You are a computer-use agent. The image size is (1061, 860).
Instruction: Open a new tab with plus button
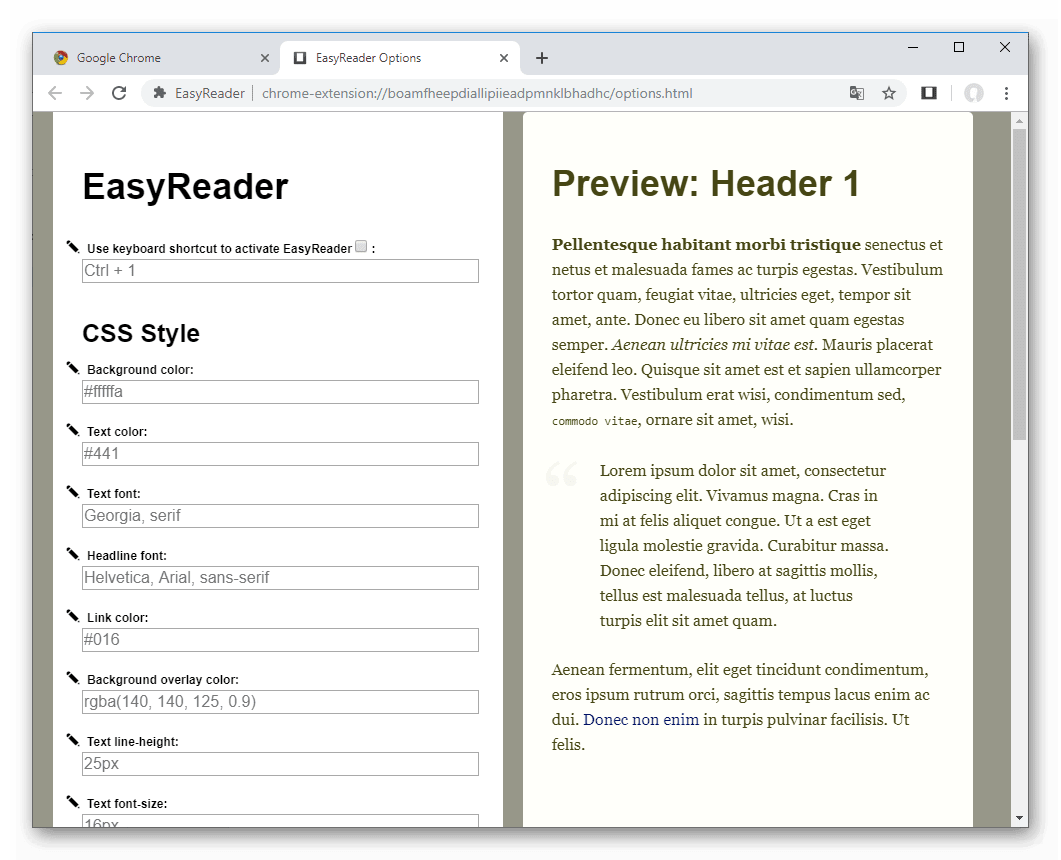coord(542,58)
